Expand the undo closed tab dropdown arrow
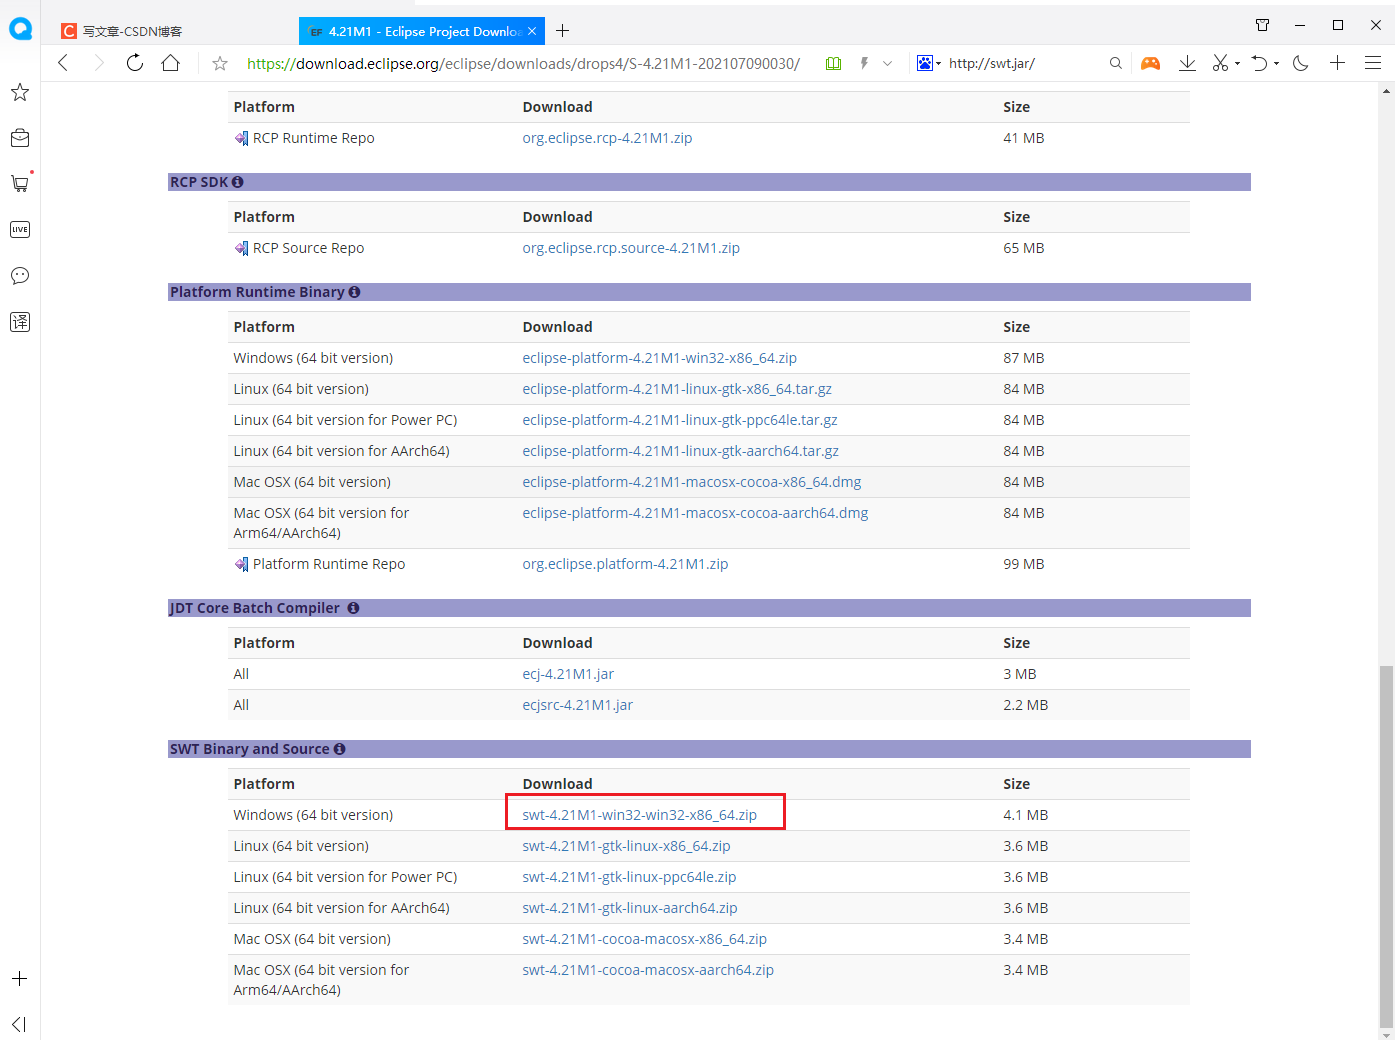 pos(1277,64)
